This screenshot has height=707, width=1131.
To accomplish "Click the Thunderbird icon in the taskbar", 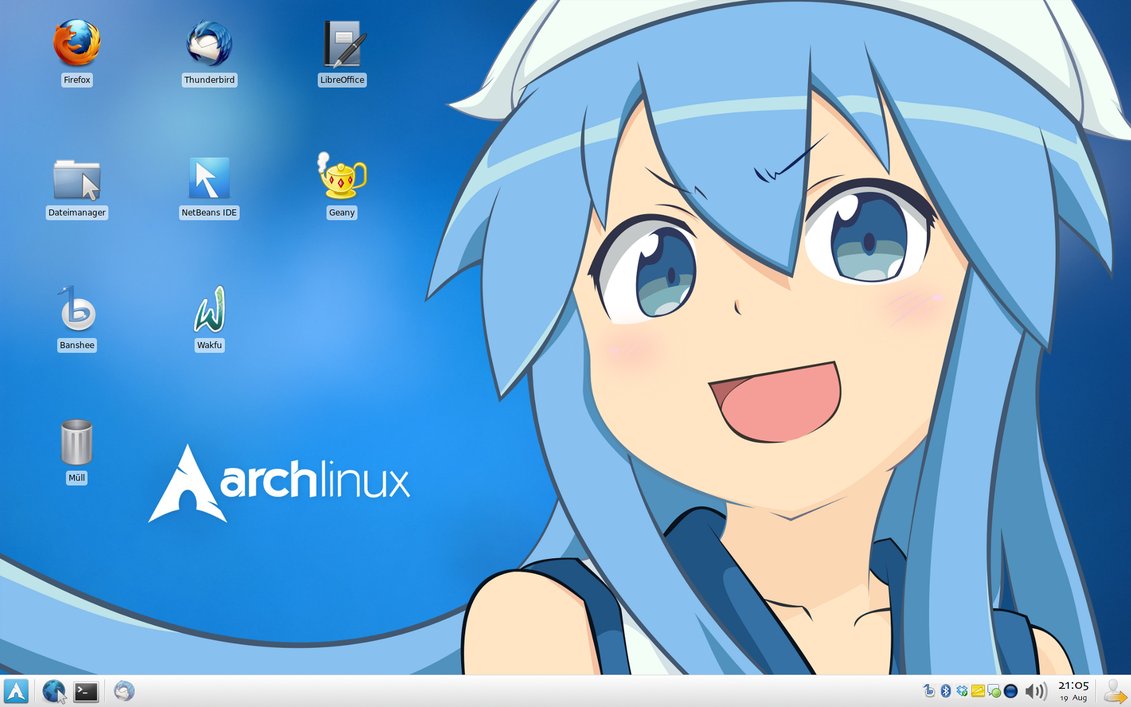I will click(x=124, y=691).
